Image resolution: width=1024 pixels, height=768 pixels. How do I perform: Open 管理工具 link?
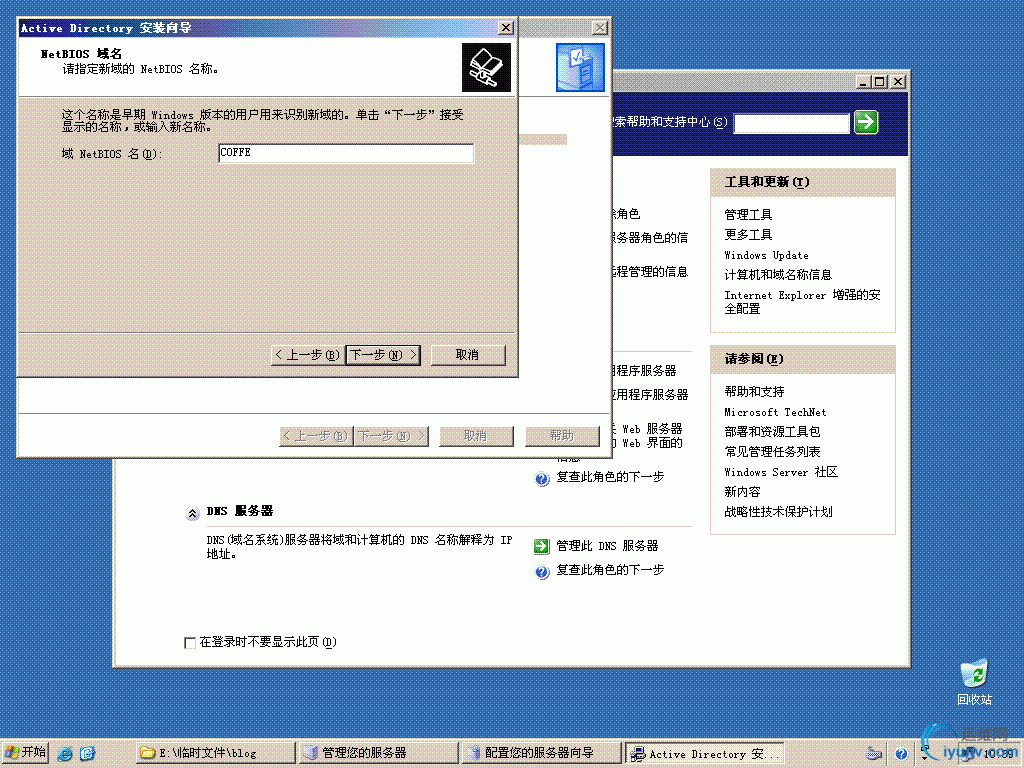[x=748, y=214]
